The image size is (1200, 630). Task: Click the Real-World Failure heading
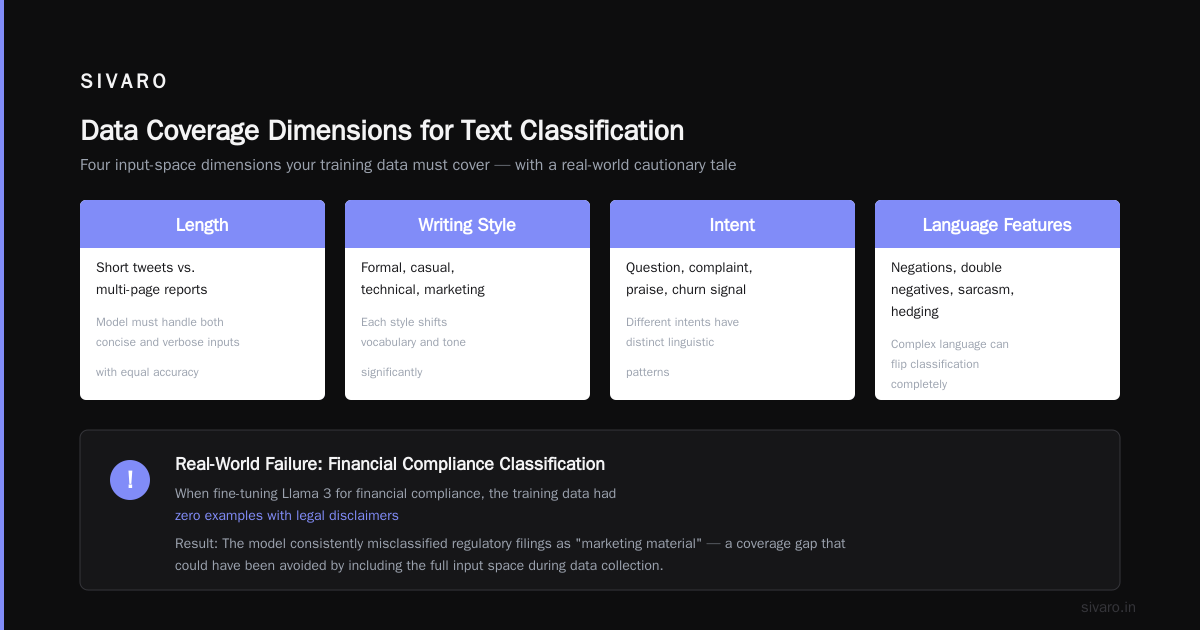(x=390, y=464)
